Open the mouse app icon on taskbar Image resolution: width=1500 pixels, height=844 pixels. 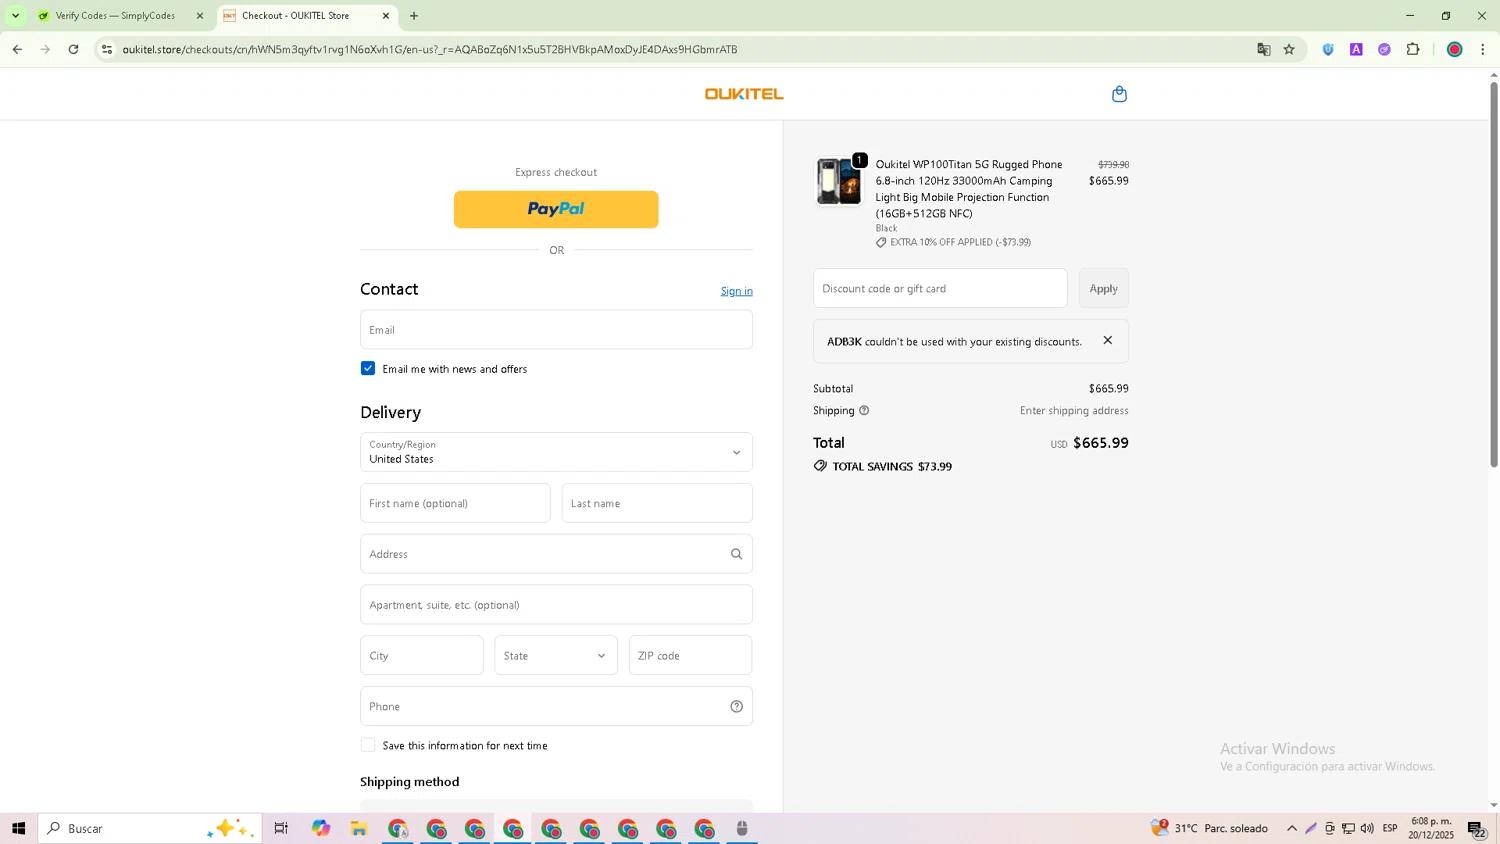(x=742, y=828)
